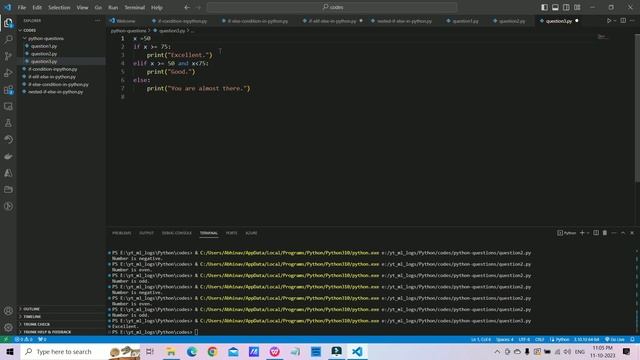Open the Selection menu
640x360 pixels.
[x=59, y=7]
